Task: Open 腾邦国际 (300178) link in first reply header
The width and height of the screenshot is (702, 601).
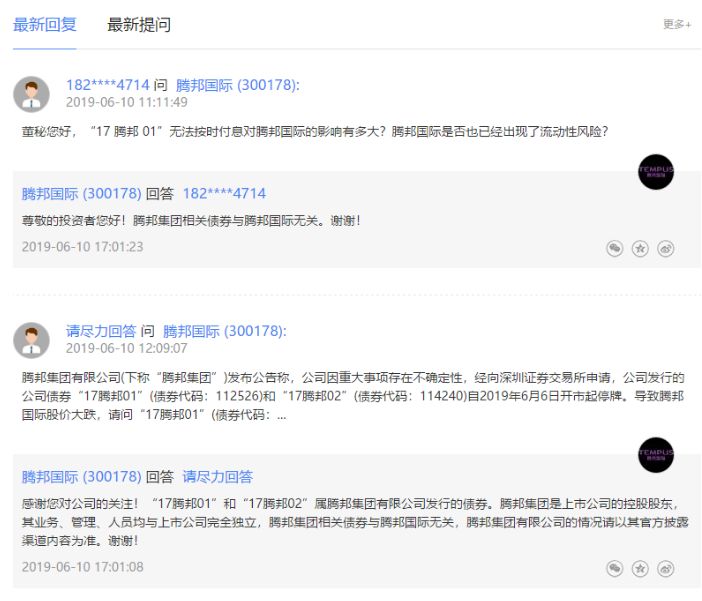Action: pyautogui.click(x=81, y=193)
